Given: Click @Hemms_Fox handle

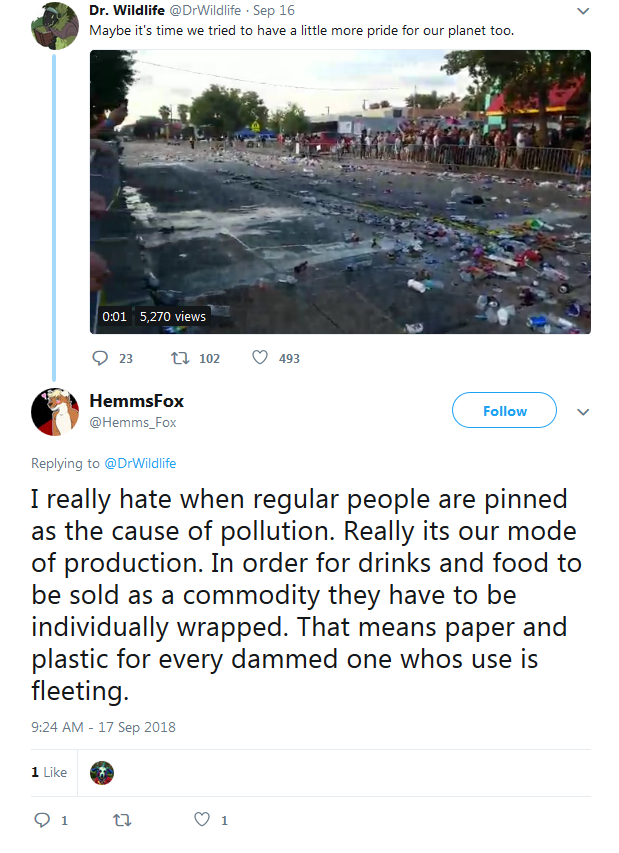Looking at the screenshot, I should pyautogui.click(x=133, y=423).
